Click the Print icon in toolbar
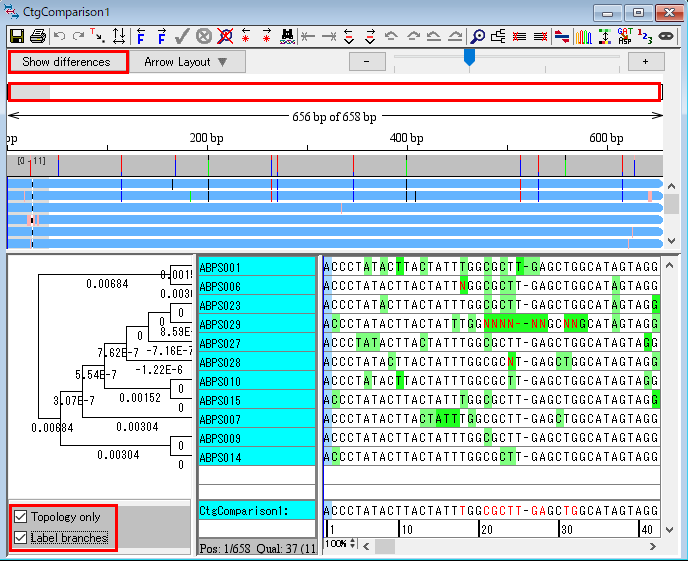The width and height of the screenshot is (688, 561). point(38,36)
